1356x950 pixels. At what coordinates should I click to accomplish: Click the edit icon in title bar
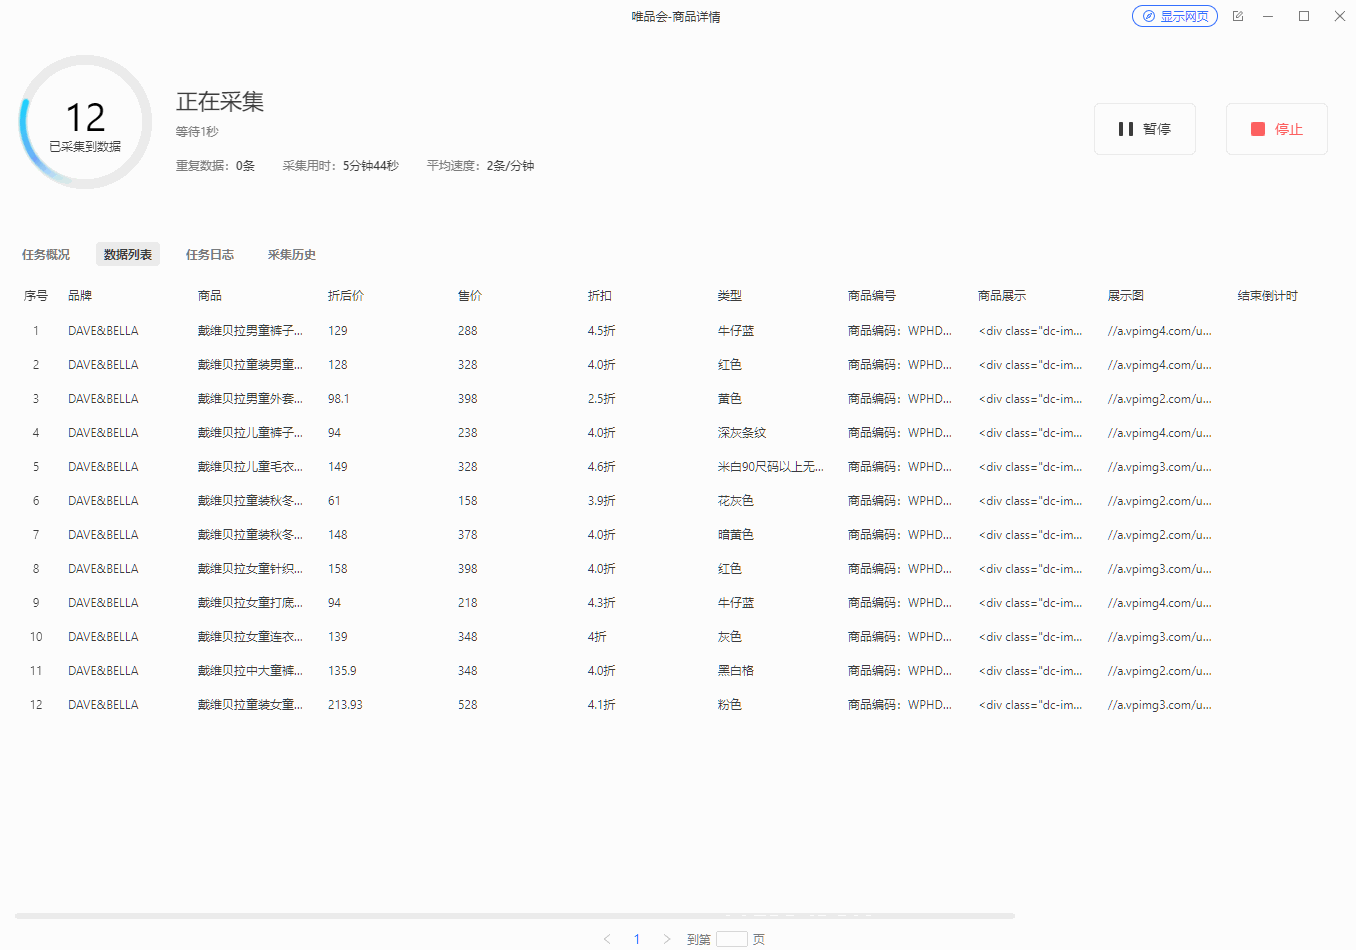(1238, 16)
